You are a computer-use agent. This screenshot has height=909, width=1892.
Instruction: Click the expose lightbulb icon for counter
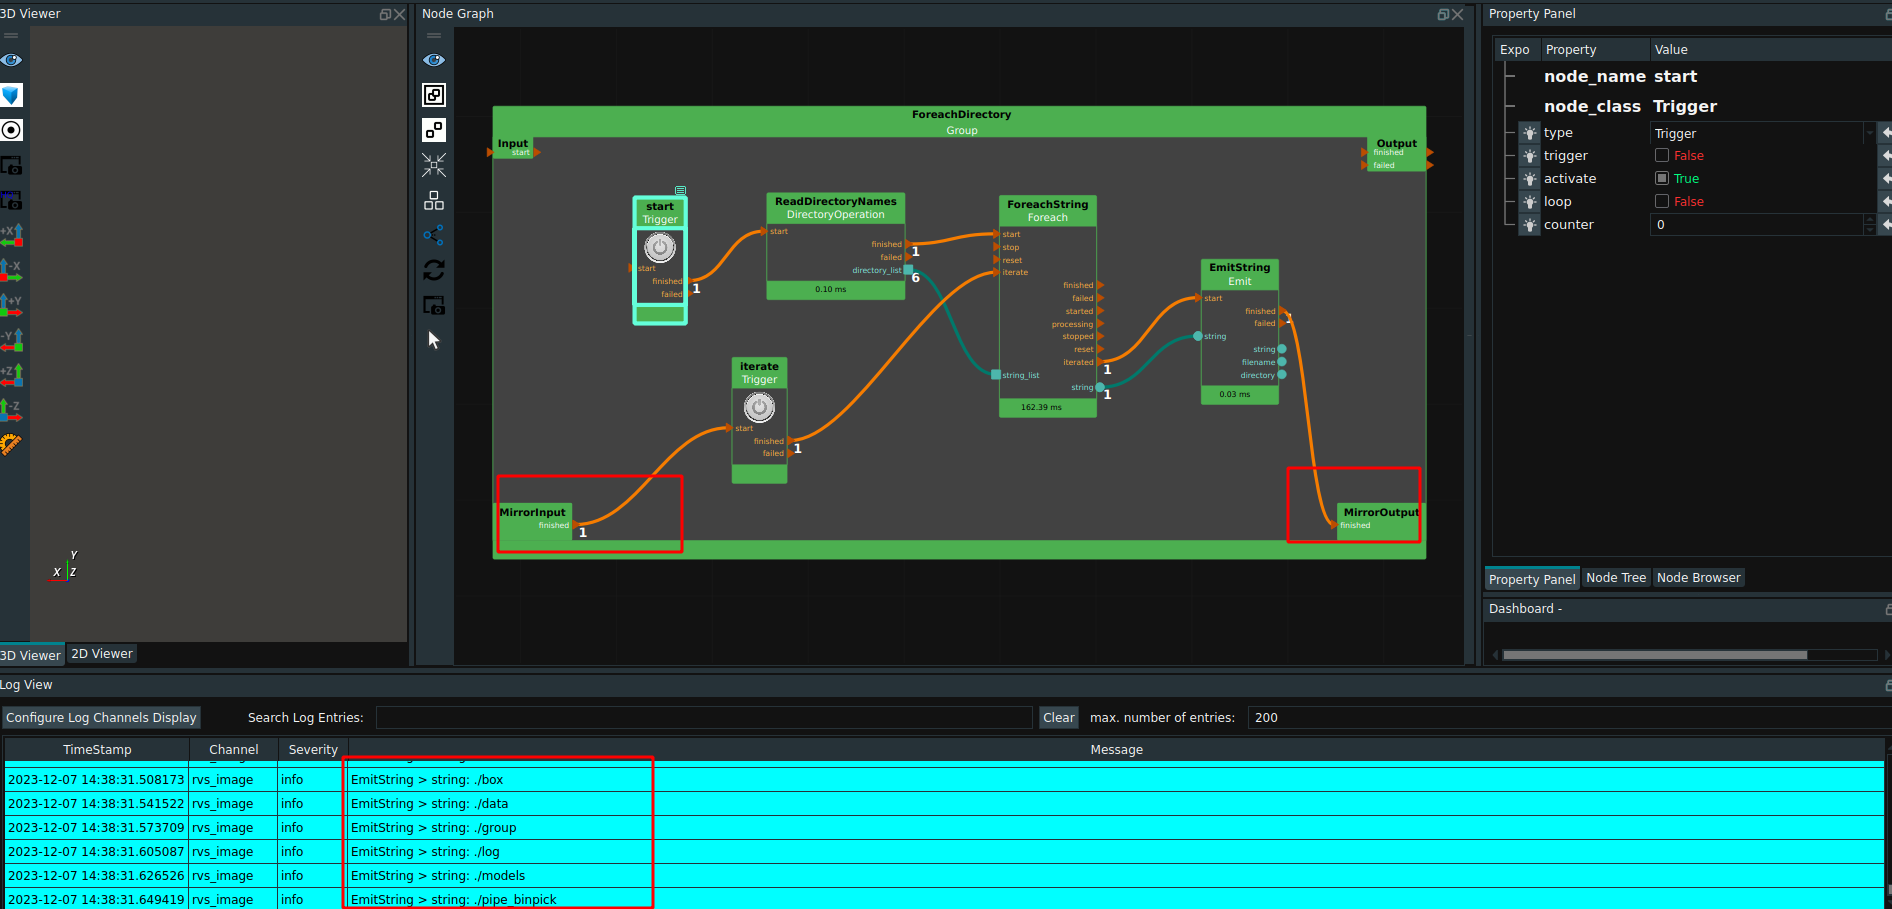point(1530,225)
